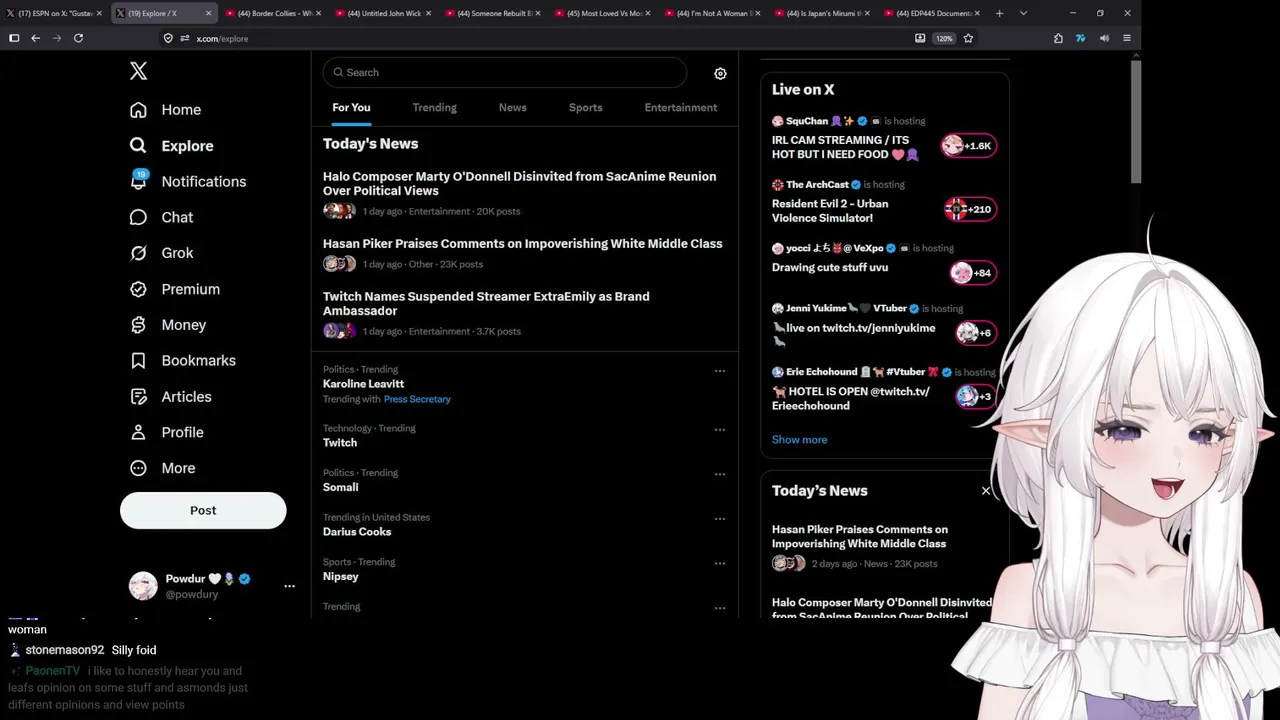Click the +1.6K listeners badge

pos(968,146)
